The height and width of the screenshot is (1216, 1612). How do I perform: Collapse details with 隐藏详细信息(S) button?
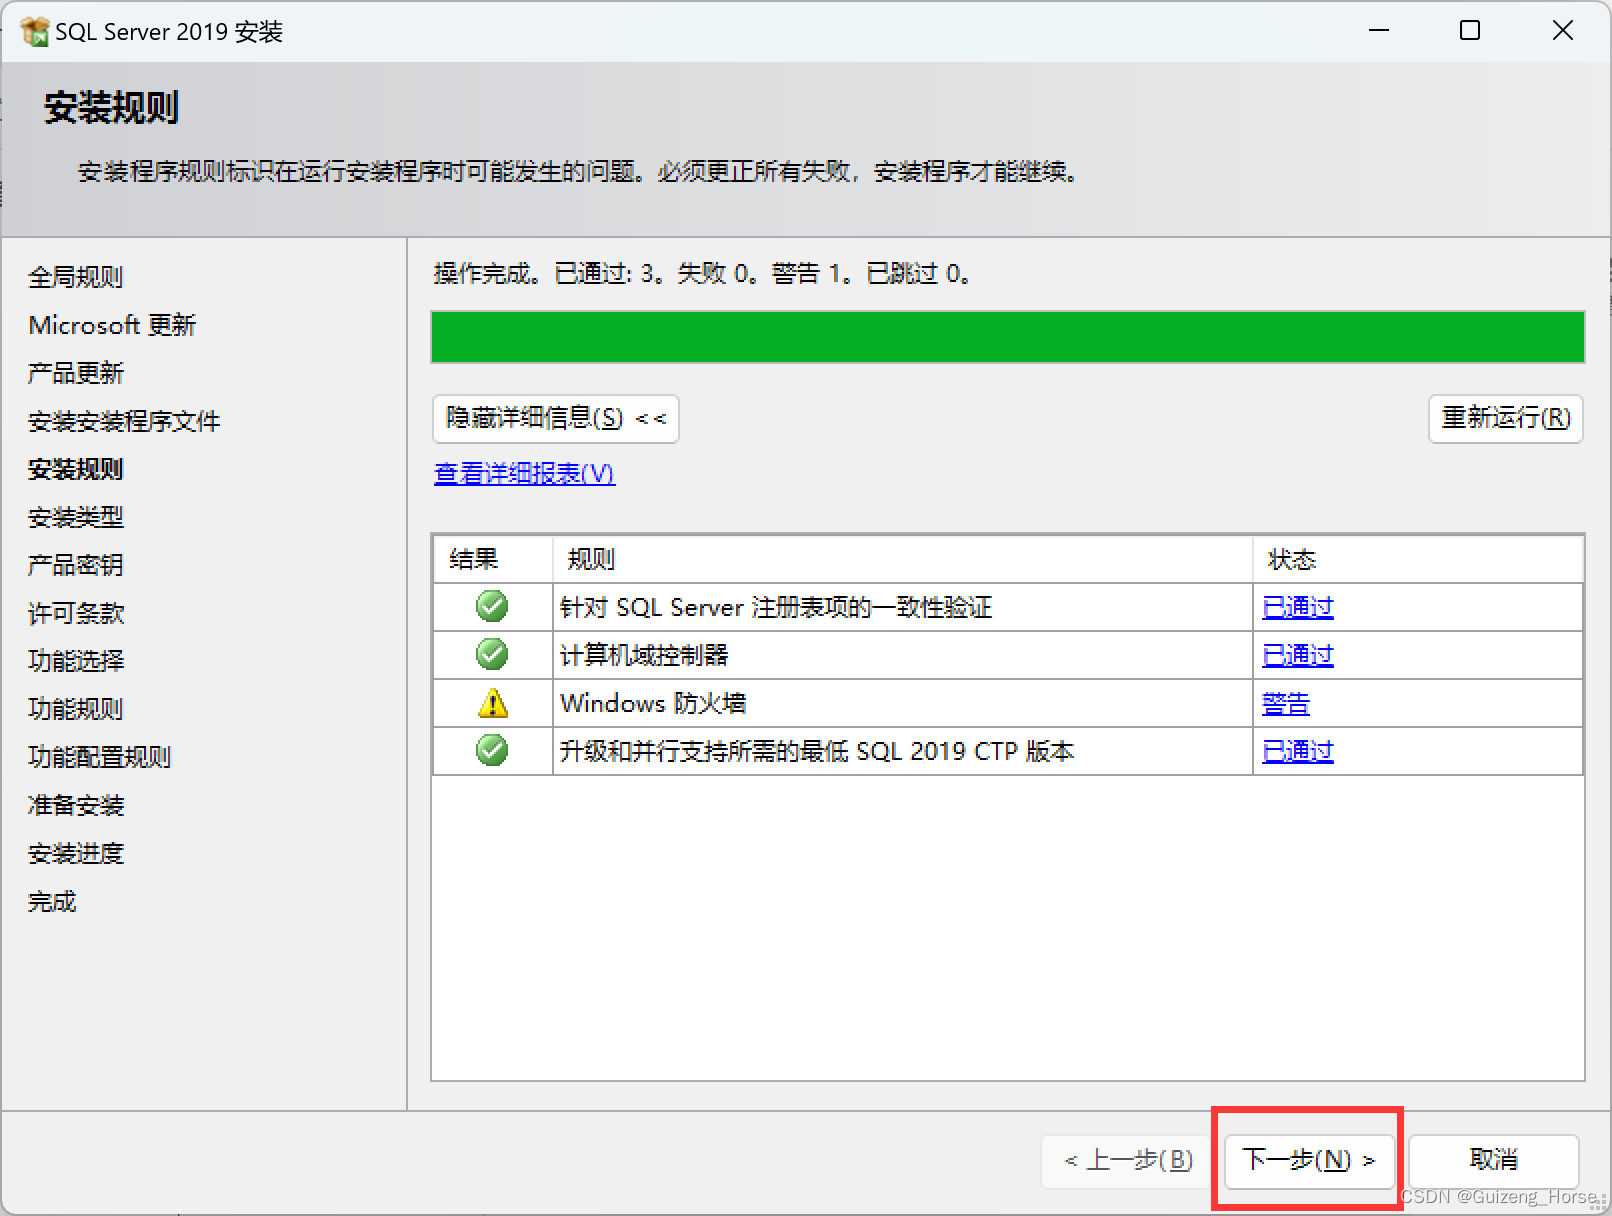pyautogui.click(x=556, y=418)
